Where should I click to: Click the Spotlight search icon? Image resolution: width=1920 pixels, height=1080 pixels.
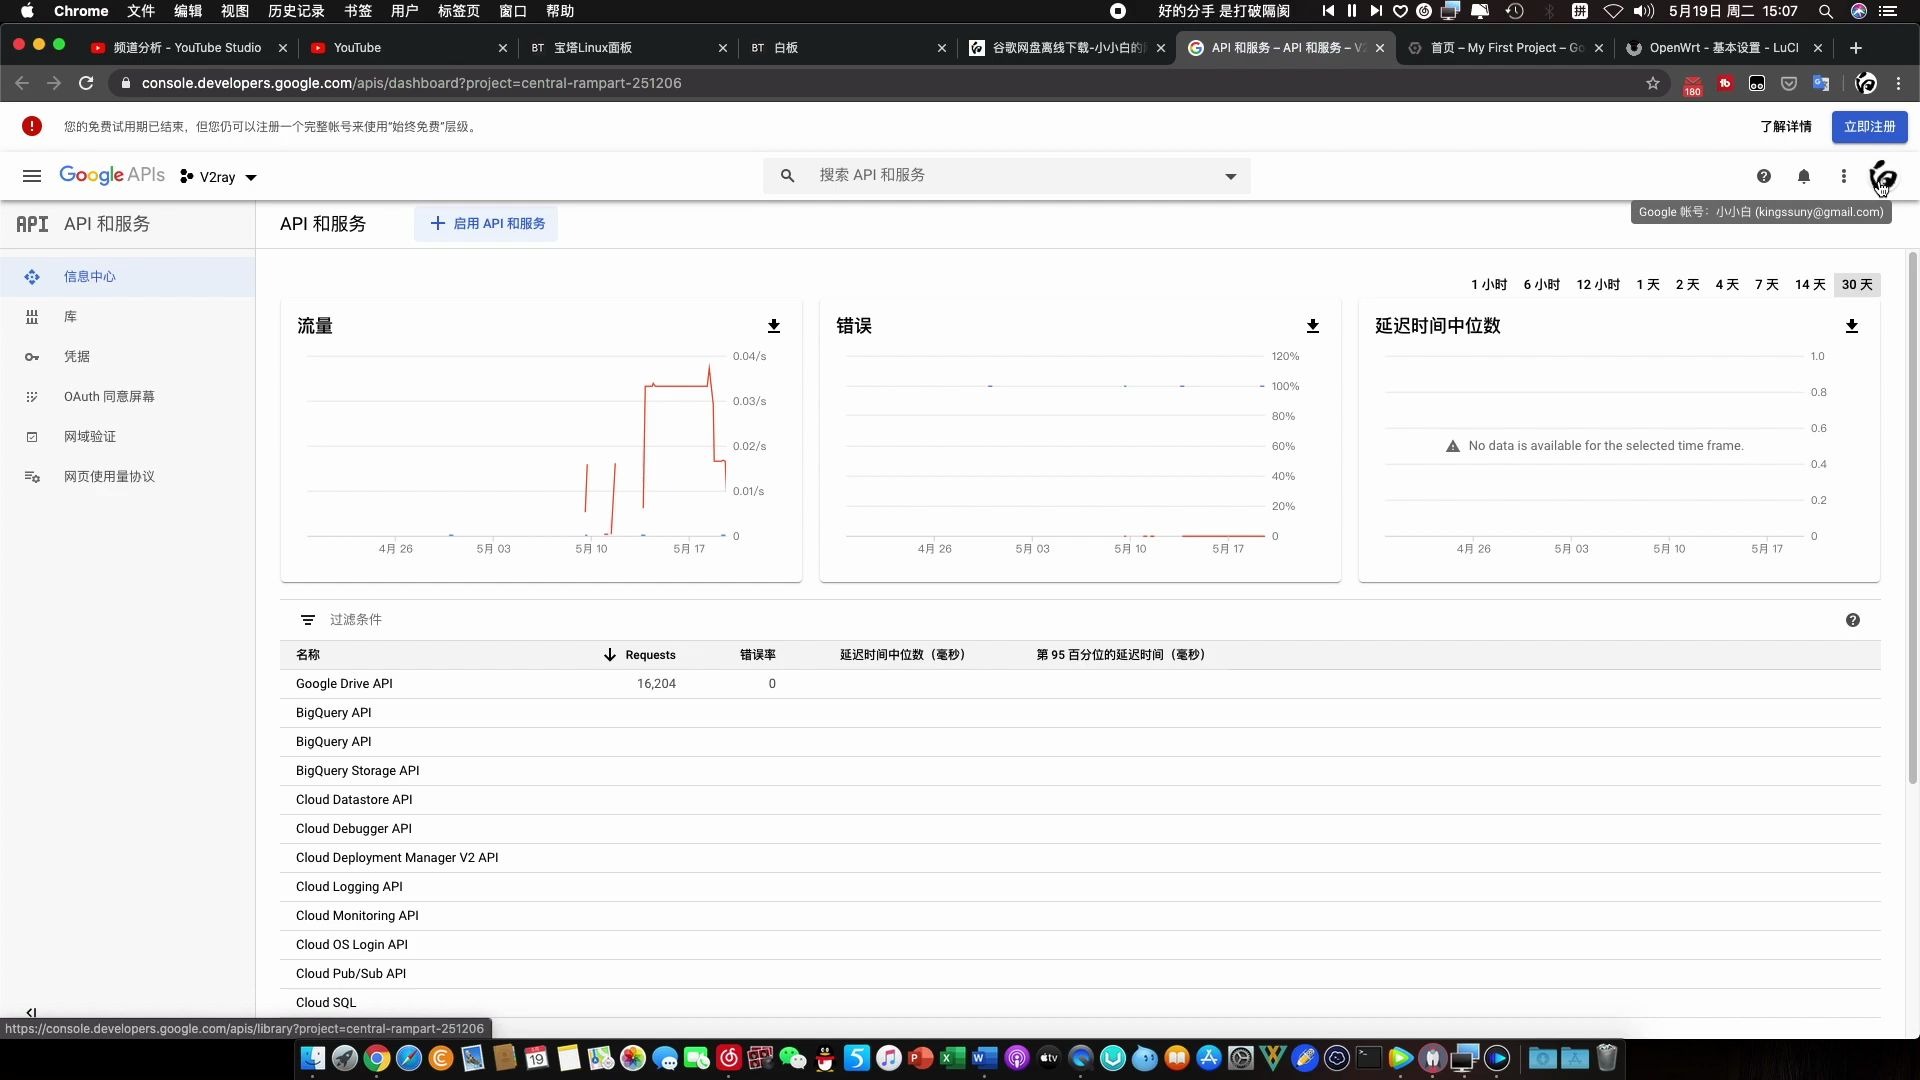(x=1825, y=11)
